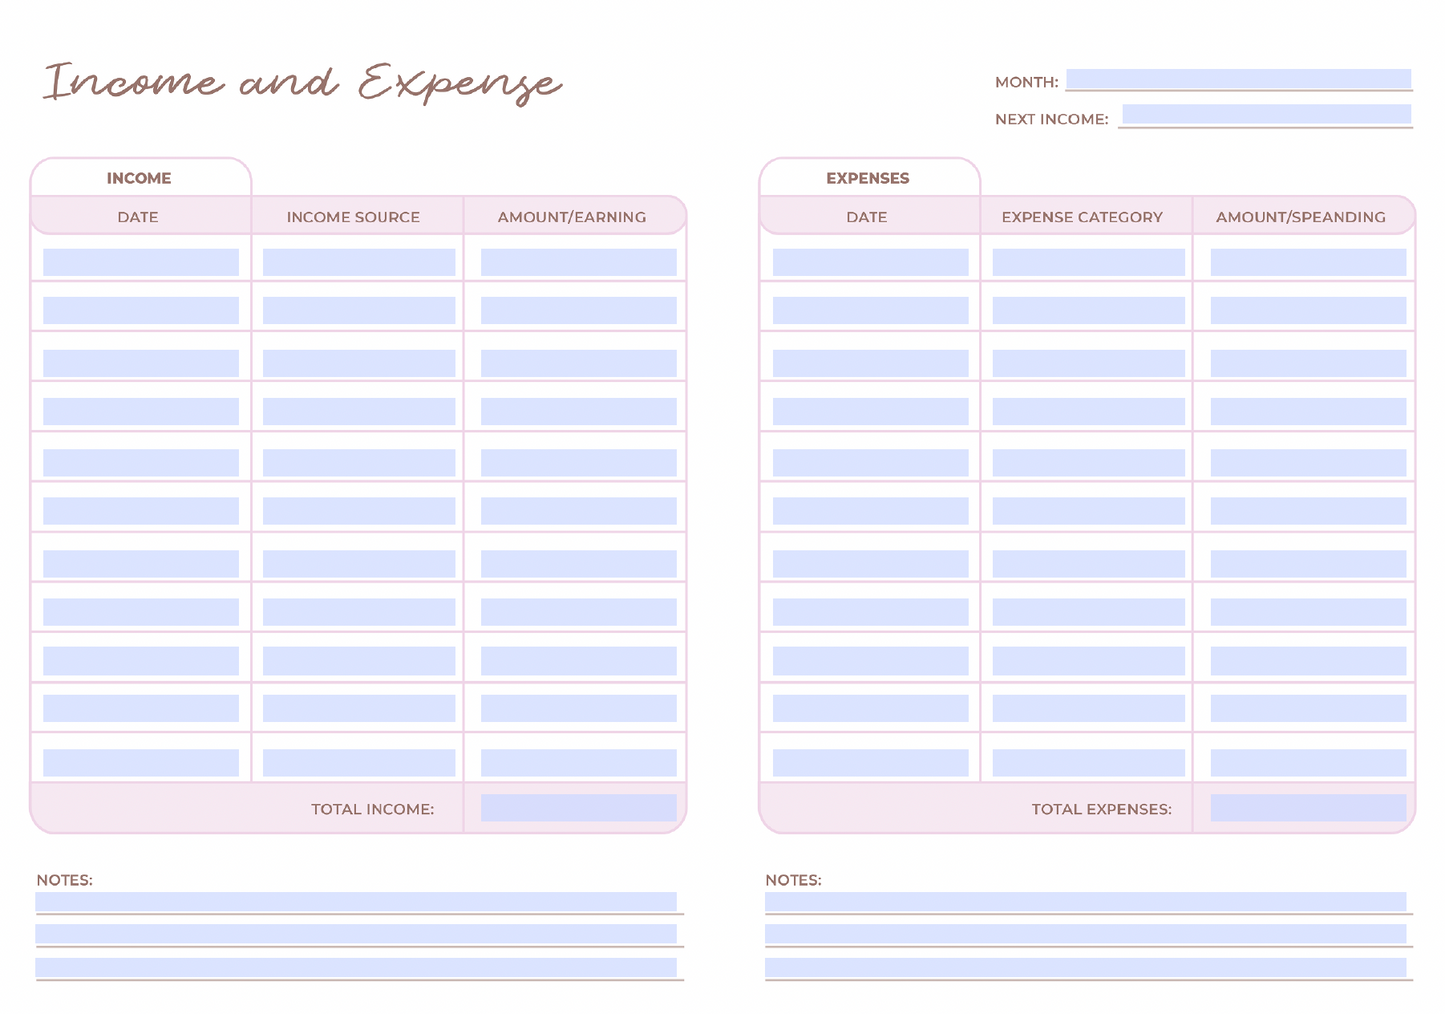
Task: Click seventh-row Amount/Speanding field
Action: [x=1308, y=564]
